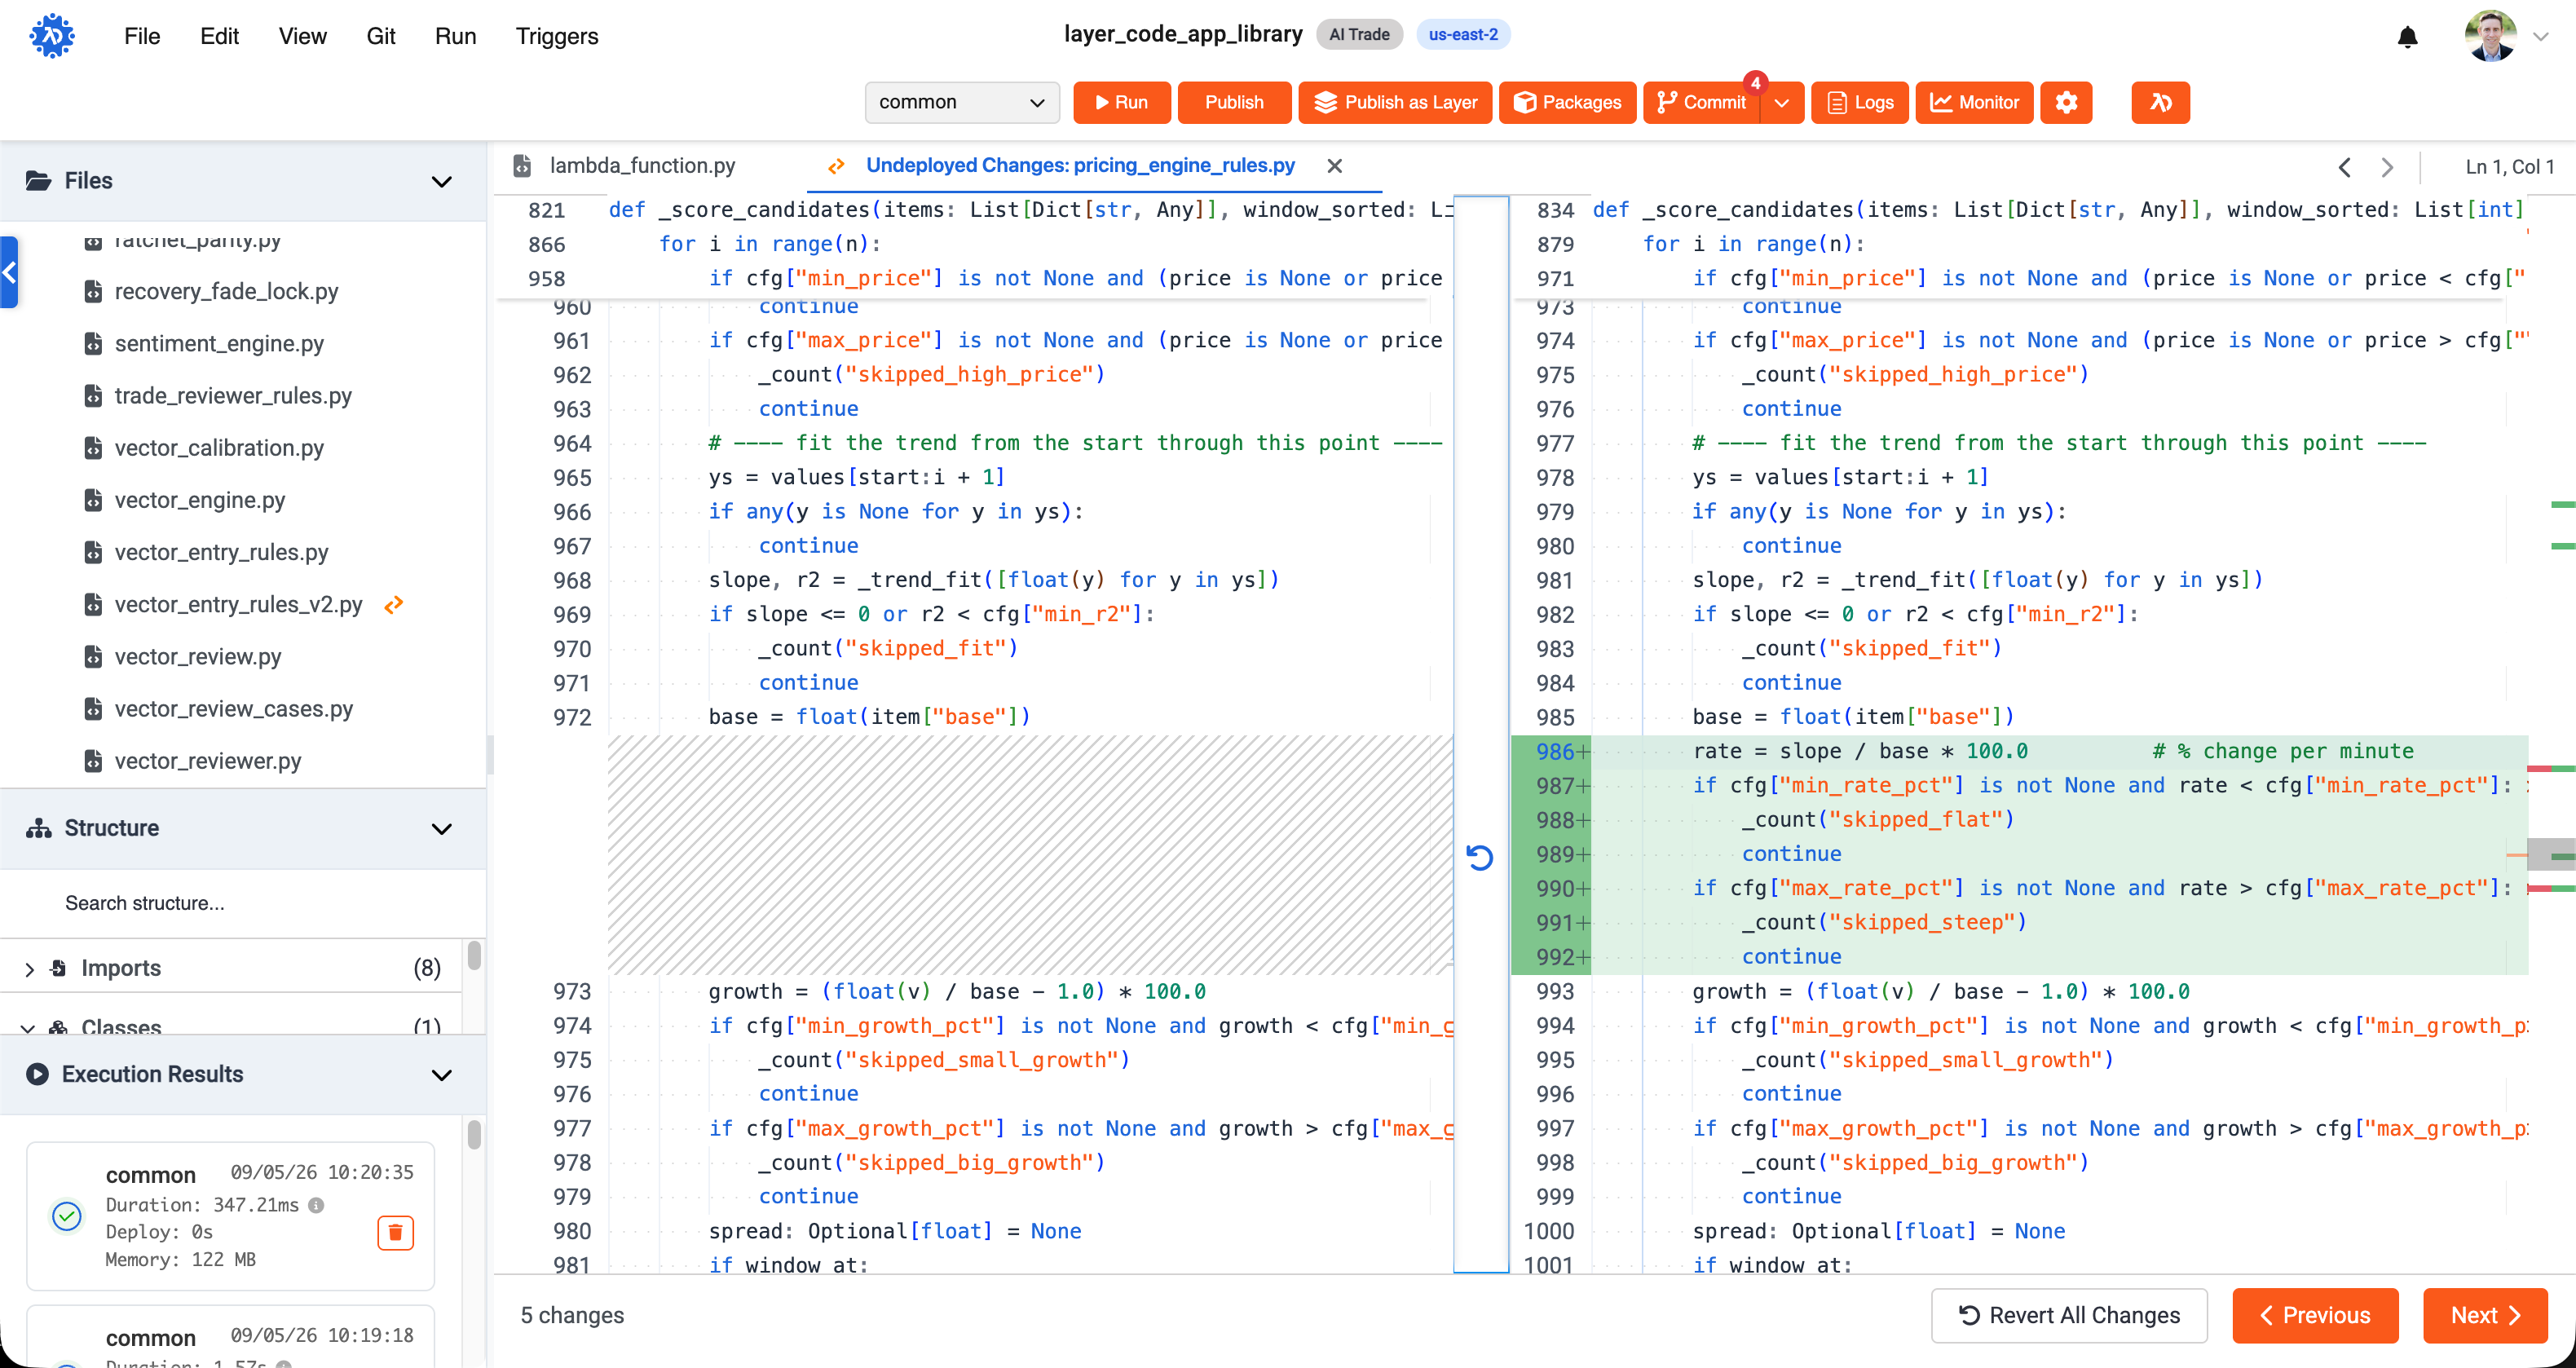The width and height of the screenshot is (2576, 1368).
Task: Open trade_reviewer_rules.py
Action: [233, 395]
